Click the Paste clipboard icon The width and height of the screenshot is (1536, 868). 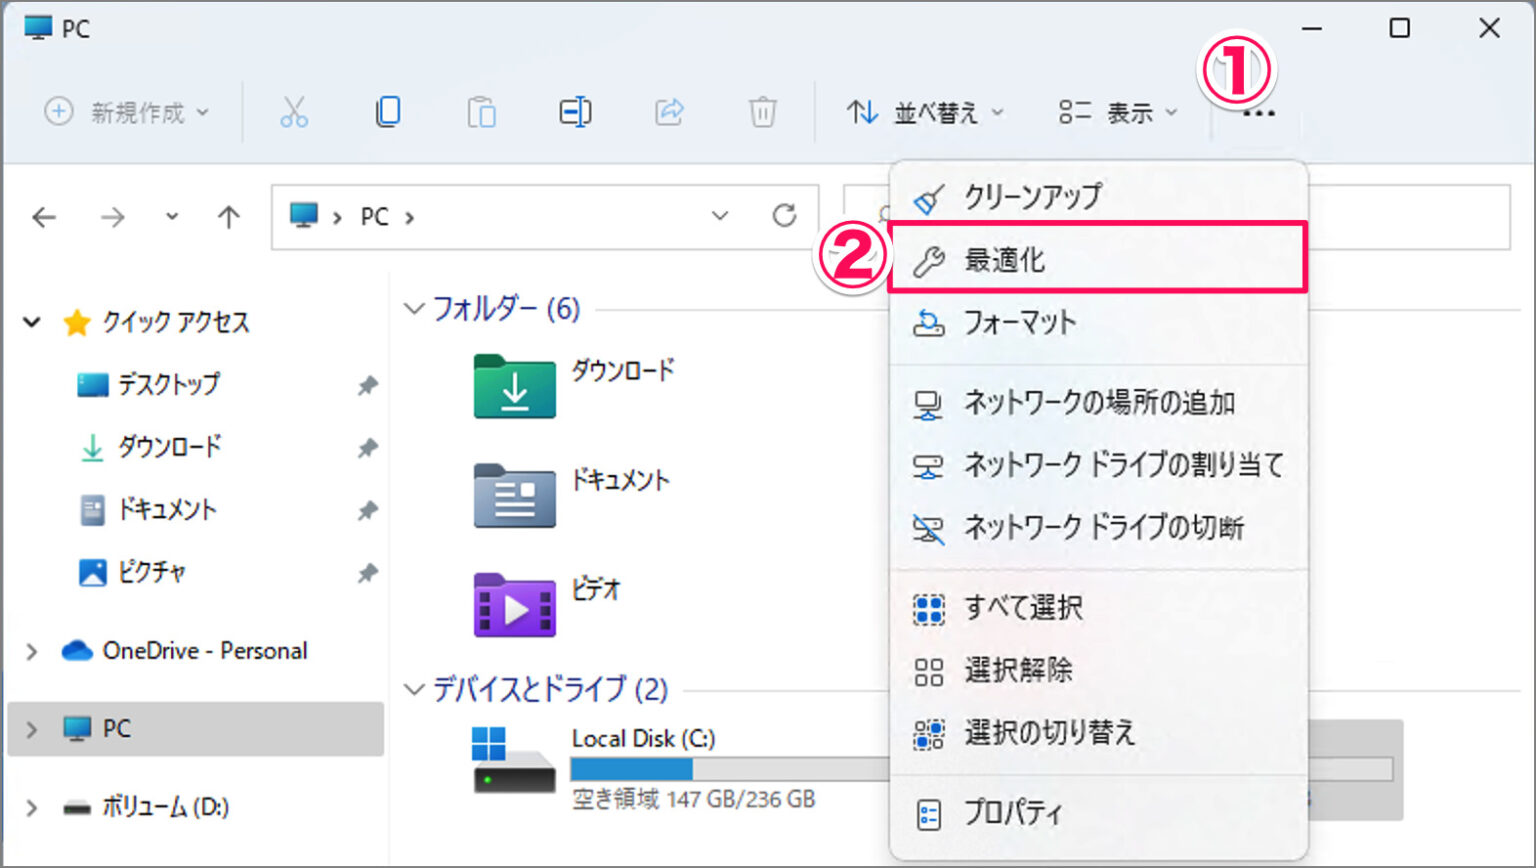[x=481, y=111]
